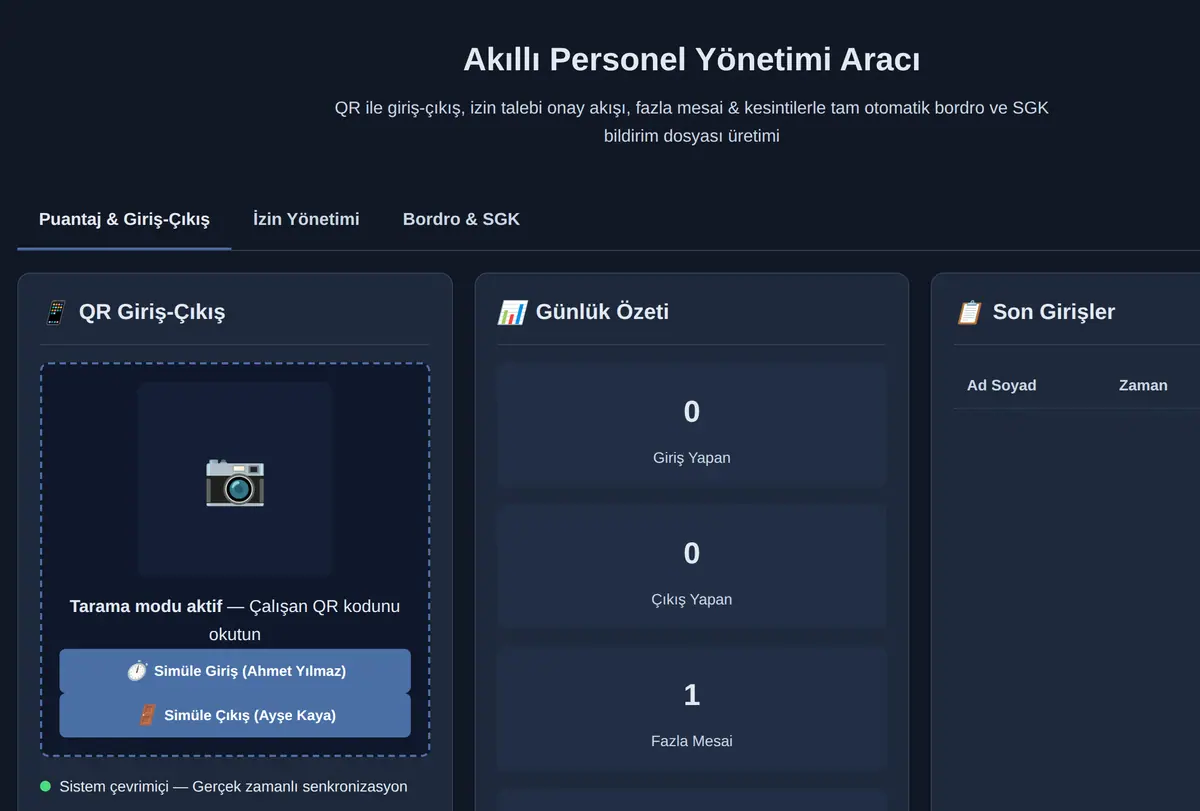
Task: Click the stopwatch icon on Simüle Giriş
Action: coord(137,671)
